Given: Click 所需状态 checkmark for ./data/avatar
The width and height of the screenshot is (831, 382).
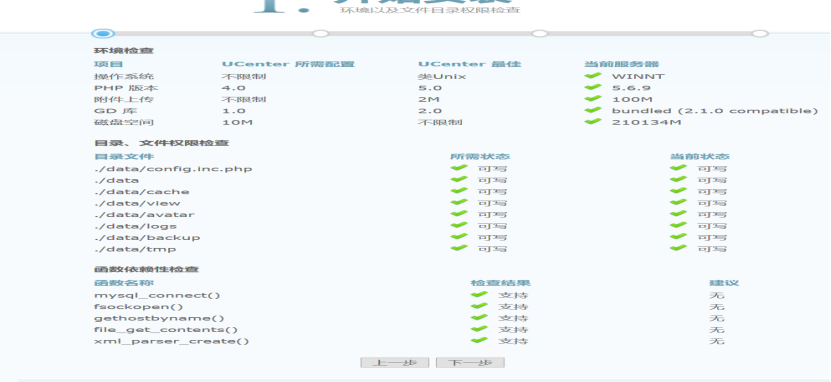Looking at the screenshot, I should (459, 214).
